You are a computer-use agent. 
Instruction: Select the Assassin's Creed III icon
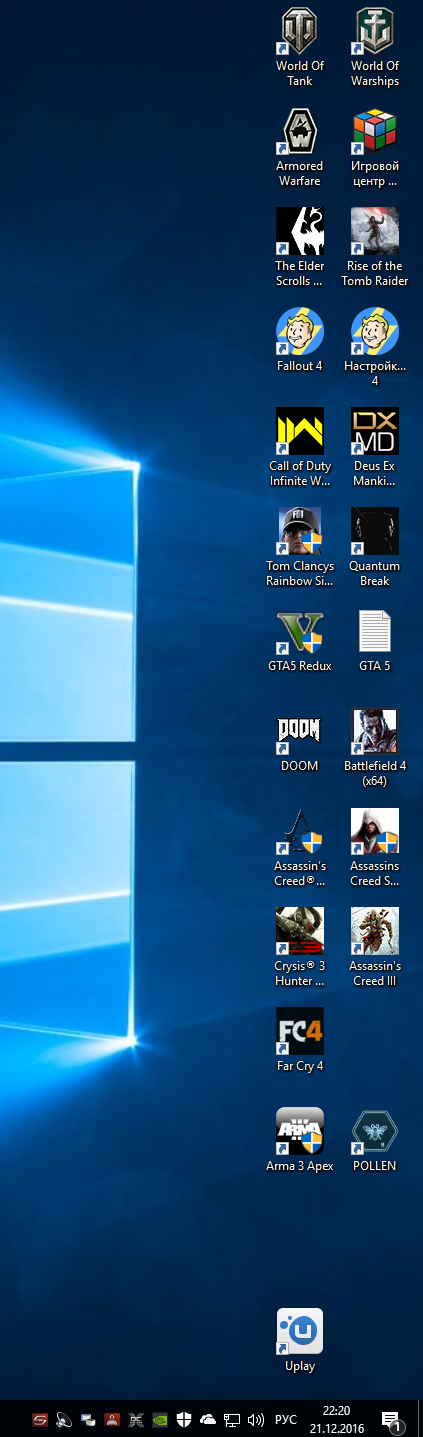375,931
